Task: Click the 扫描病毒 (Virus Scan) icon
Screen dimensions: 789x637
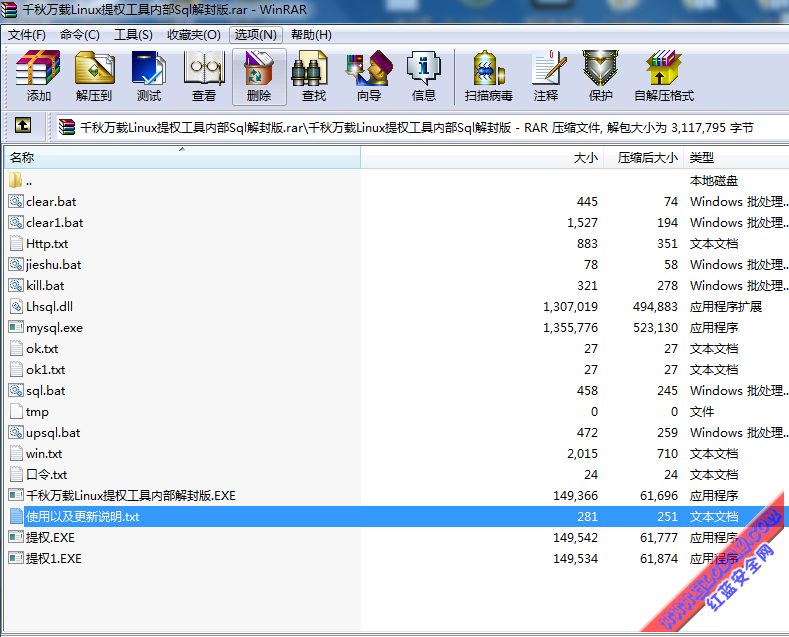Action: point(488,76)
